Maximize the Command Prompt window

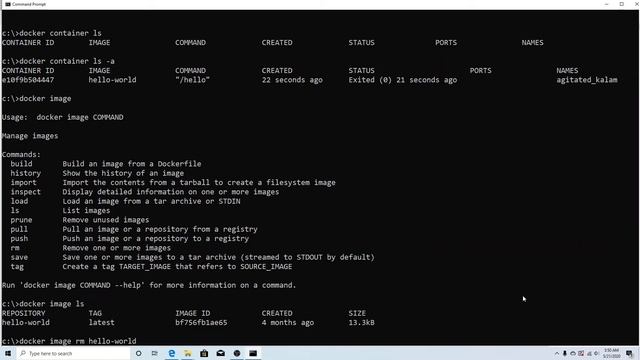pos(622,4)
